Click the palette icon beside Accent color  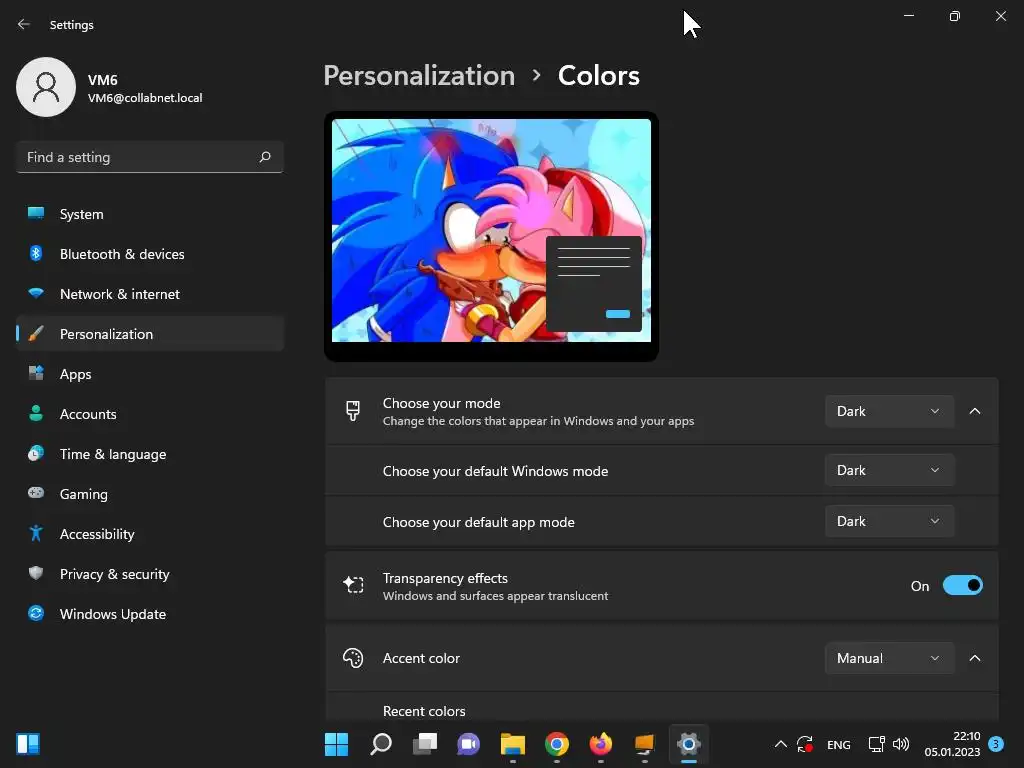pos(353,658)
